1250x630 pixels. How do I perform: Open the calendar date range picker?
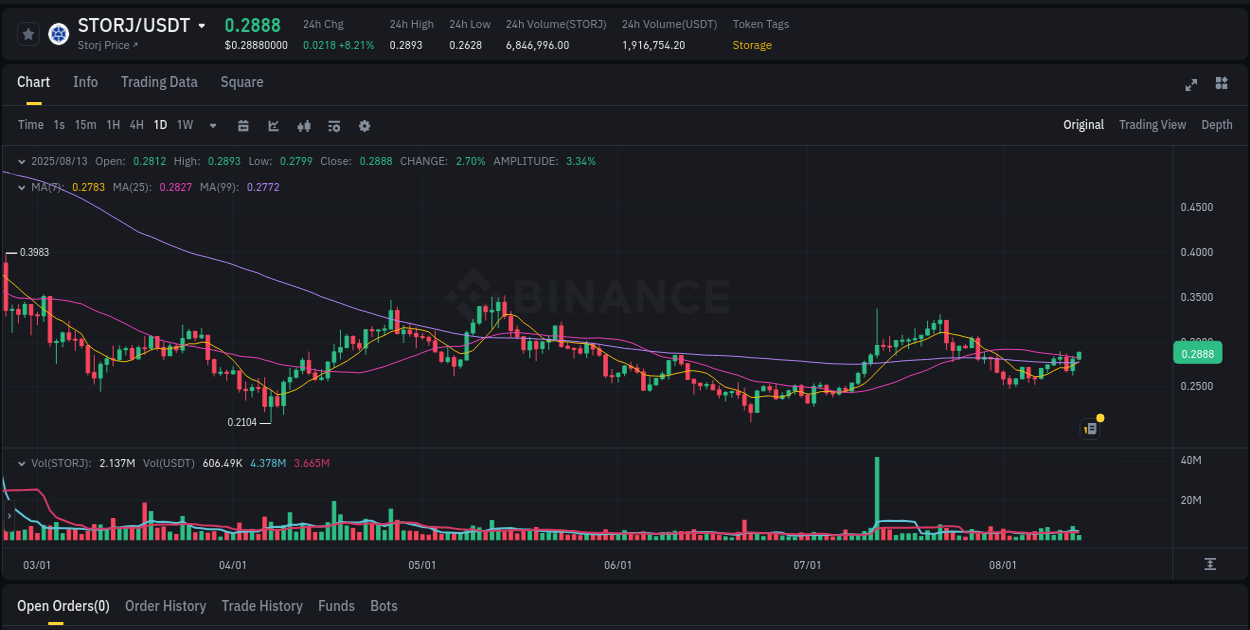pos(243,125)
